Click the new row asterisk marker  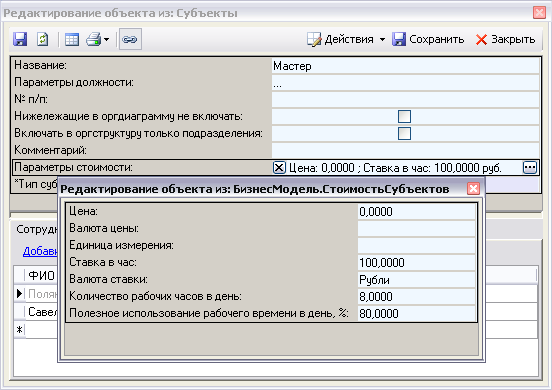click(19, 330)
